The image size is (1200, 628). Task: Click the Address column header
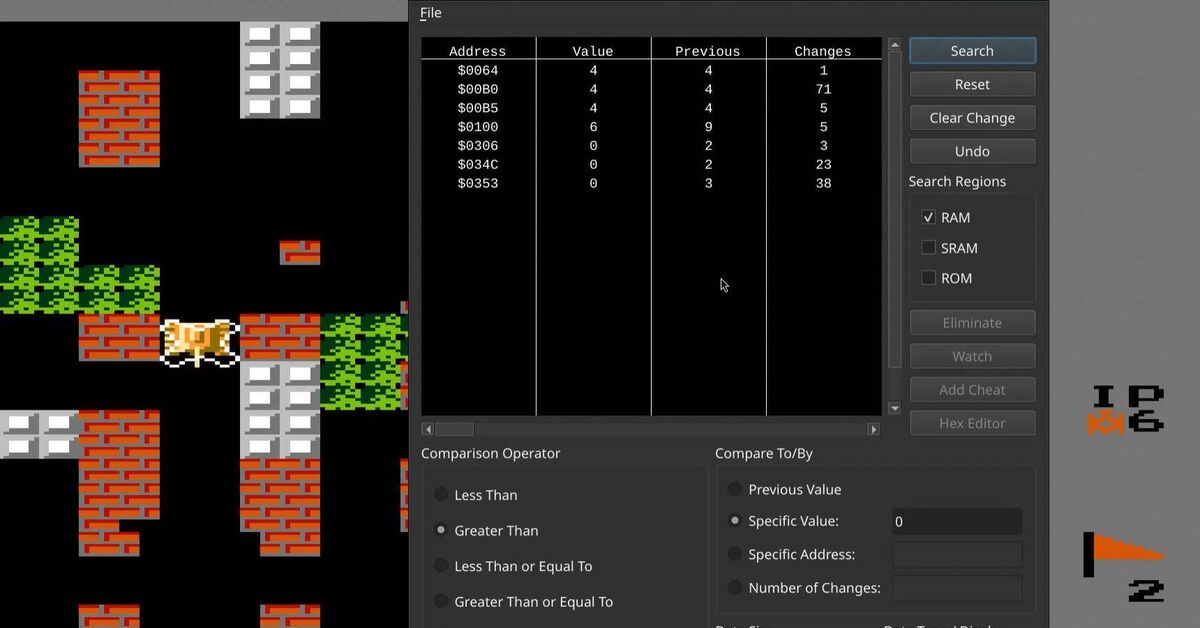(x=478, y=51)
